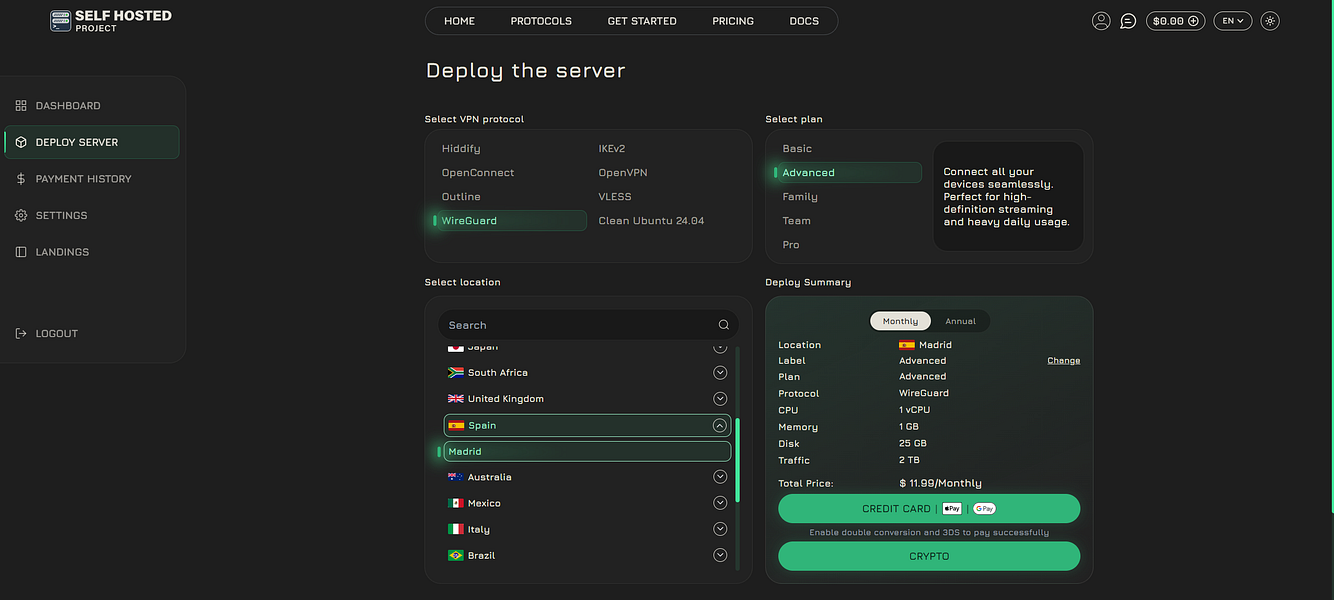Click the Change label link
This screenshot has width=1334, height=600.
click(1064, 361)
